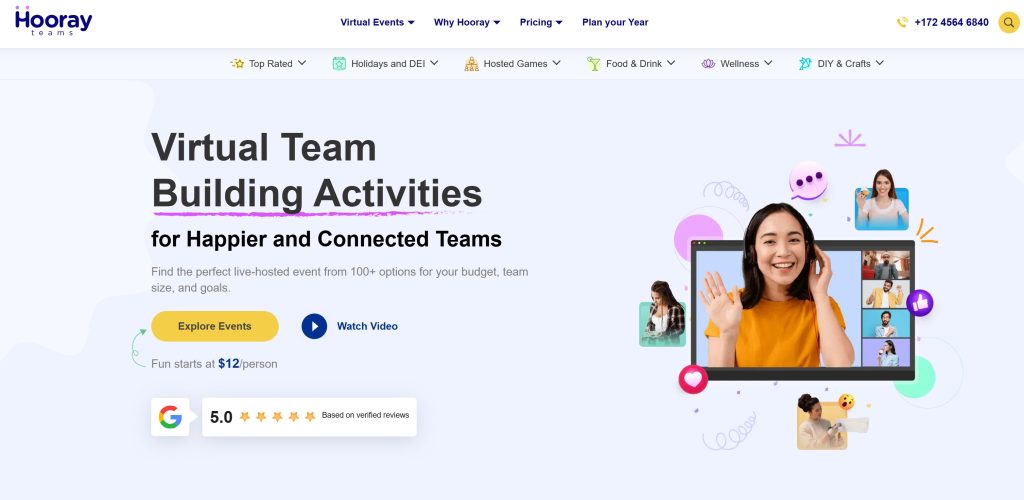This screenshot has width=1024, height=500.
Task: Expand the Top Rated chevron
Action: 302,63
